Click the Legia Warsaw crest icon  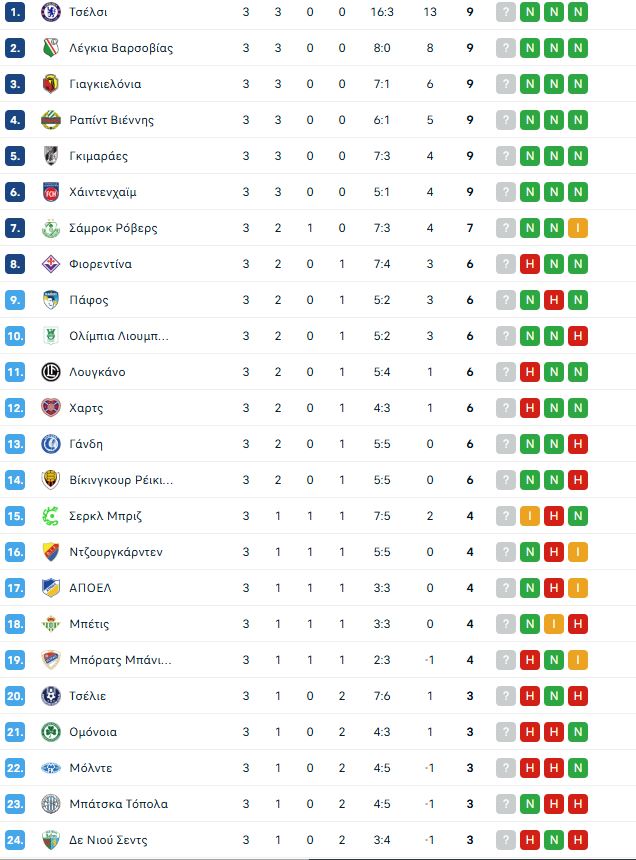50,48
